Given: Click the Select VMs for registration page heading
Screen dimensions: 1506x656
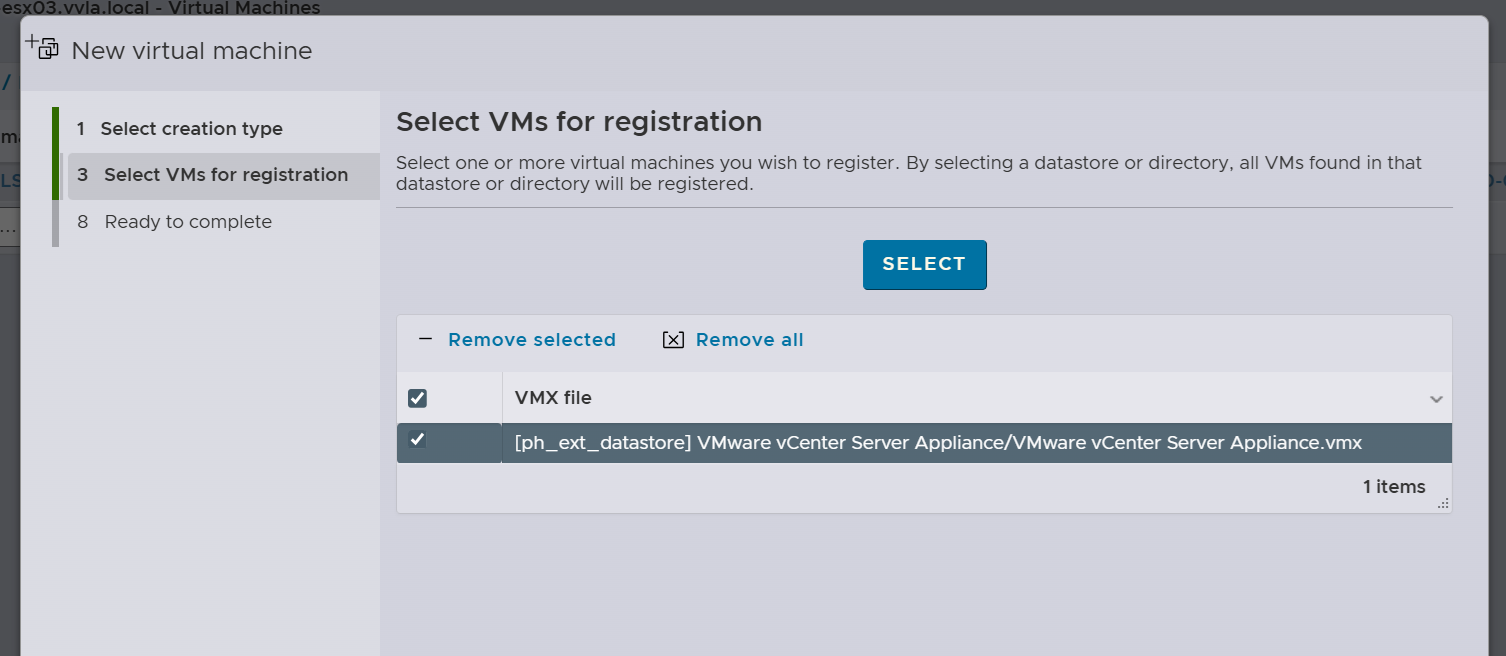Looking at the screenshot, I should 579,121.
